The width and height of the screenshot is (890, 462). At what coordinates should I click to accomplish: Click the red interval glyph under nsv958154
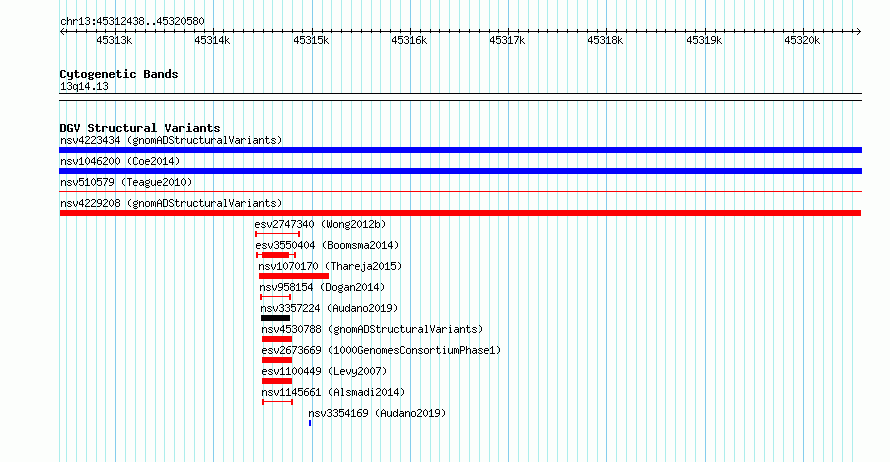276,297
